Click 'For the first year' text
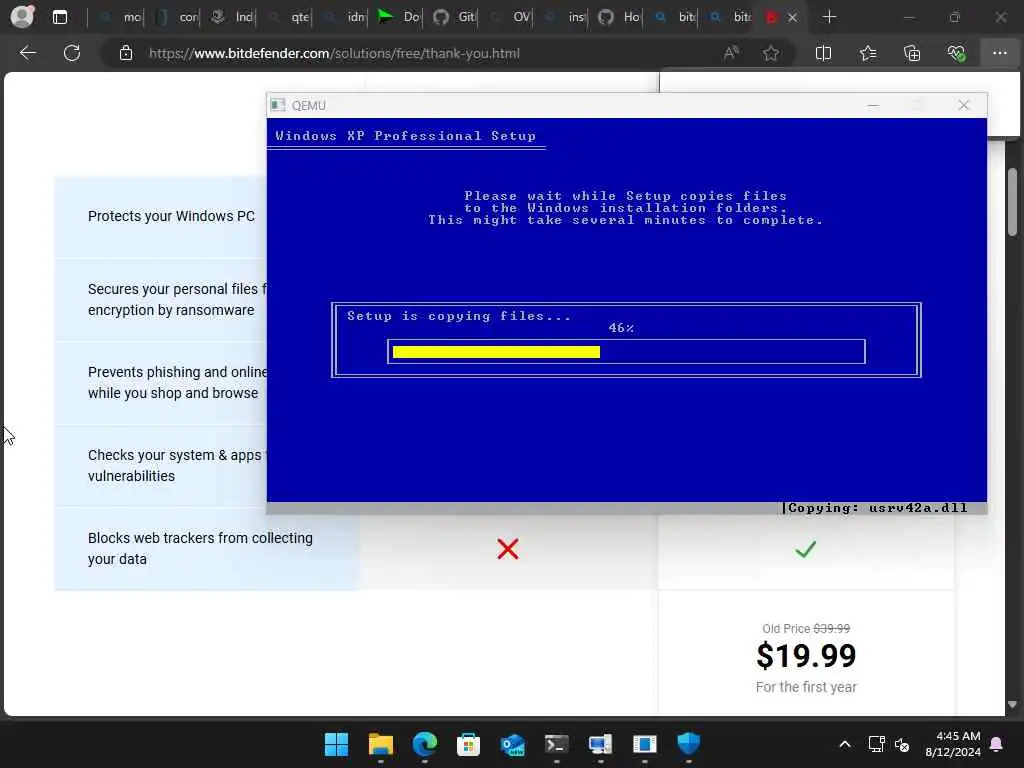This screenshot has width=1024, height=768. click(x=806, y=687)
